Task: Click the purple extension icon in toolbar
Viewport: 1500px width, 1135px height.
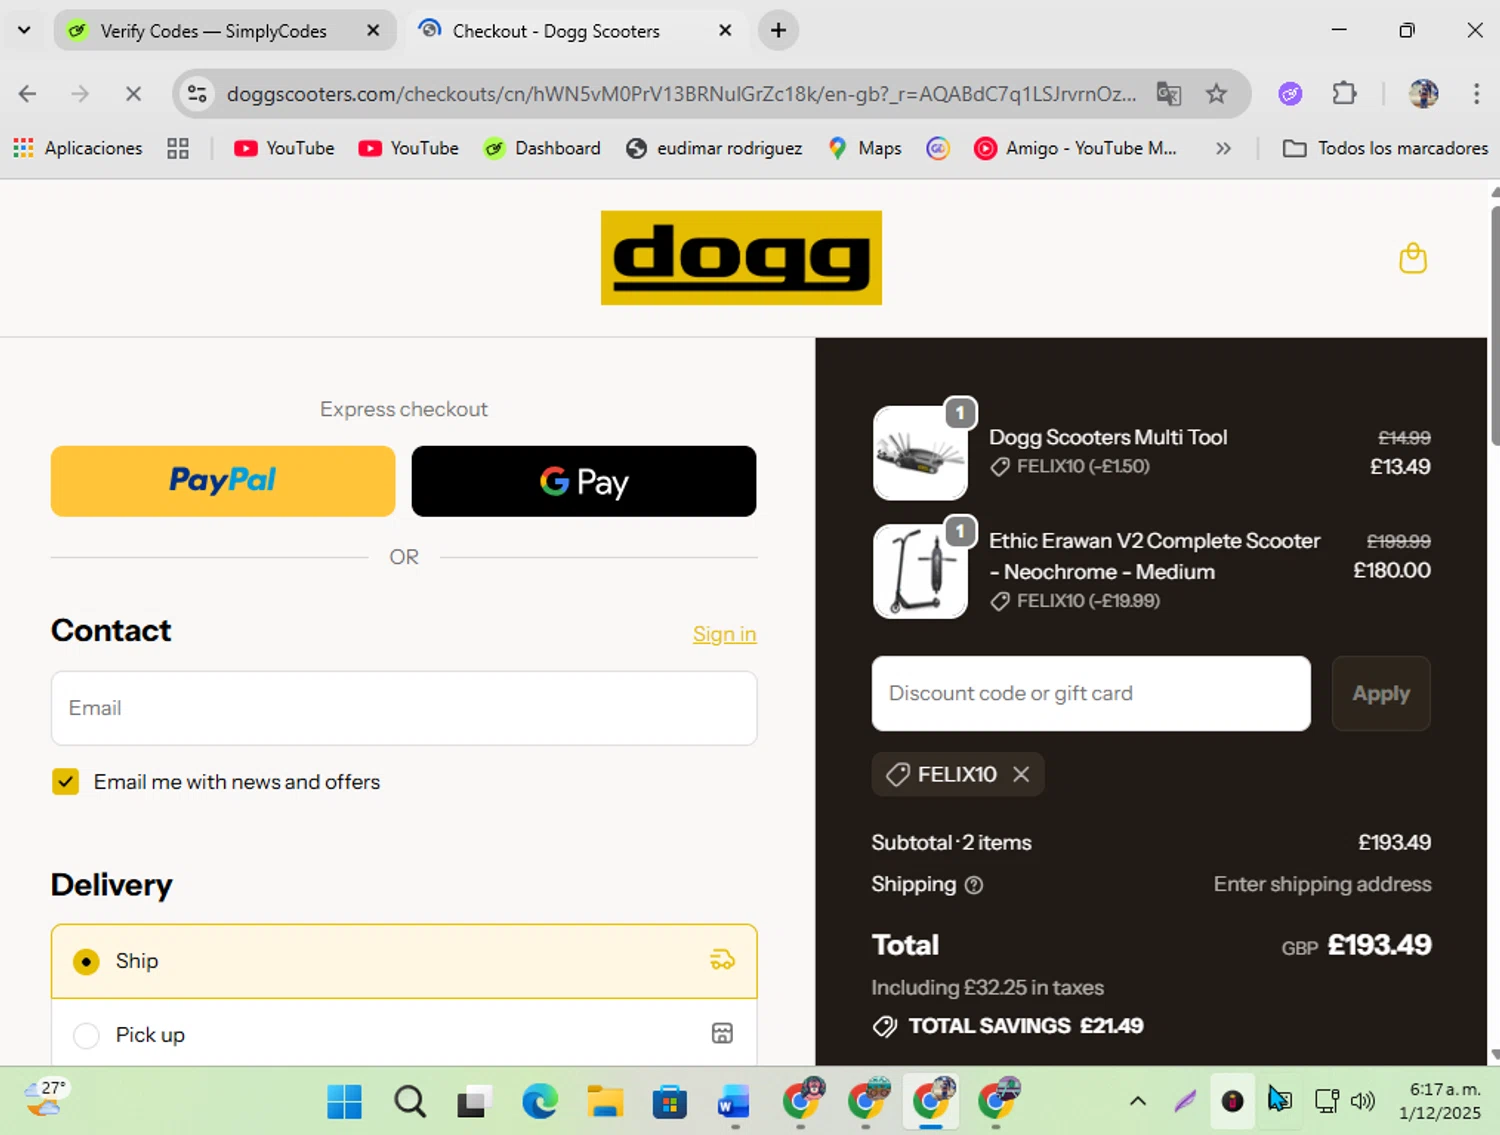Action: click(x=1290, y=94)
